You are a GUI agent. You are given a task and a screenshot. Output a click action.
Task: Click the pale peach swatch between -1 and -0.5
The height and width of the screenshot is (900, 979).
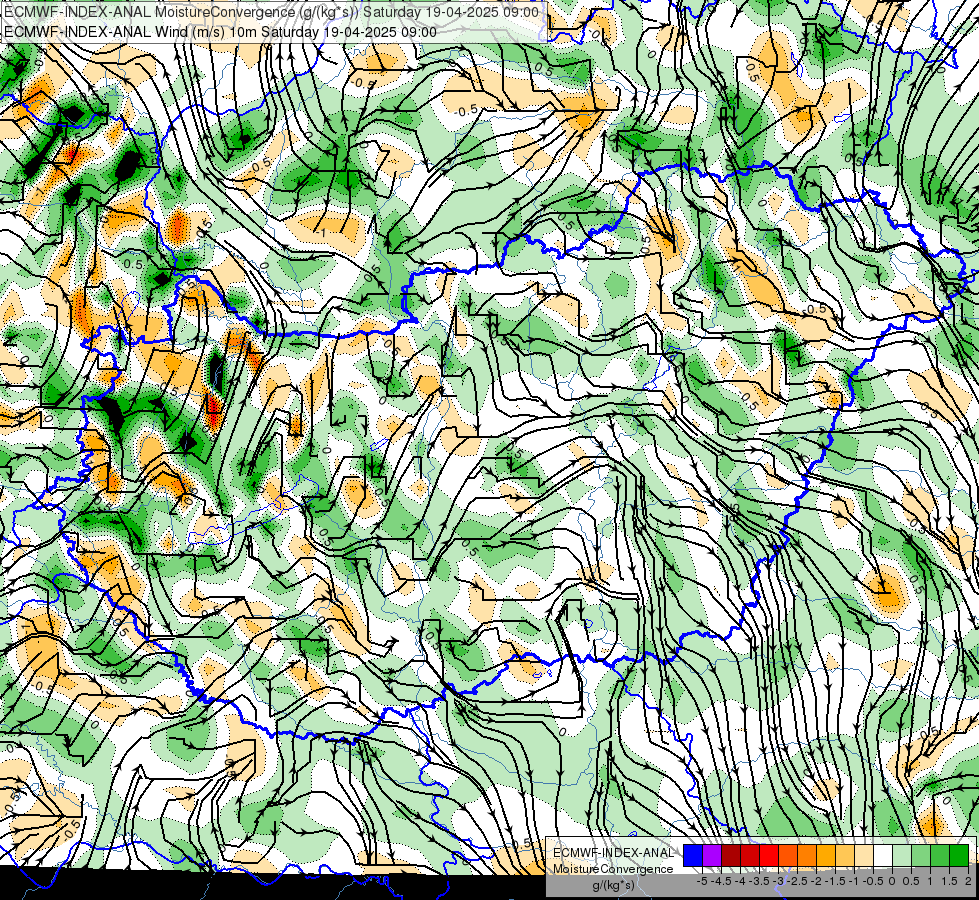(864, 856)
